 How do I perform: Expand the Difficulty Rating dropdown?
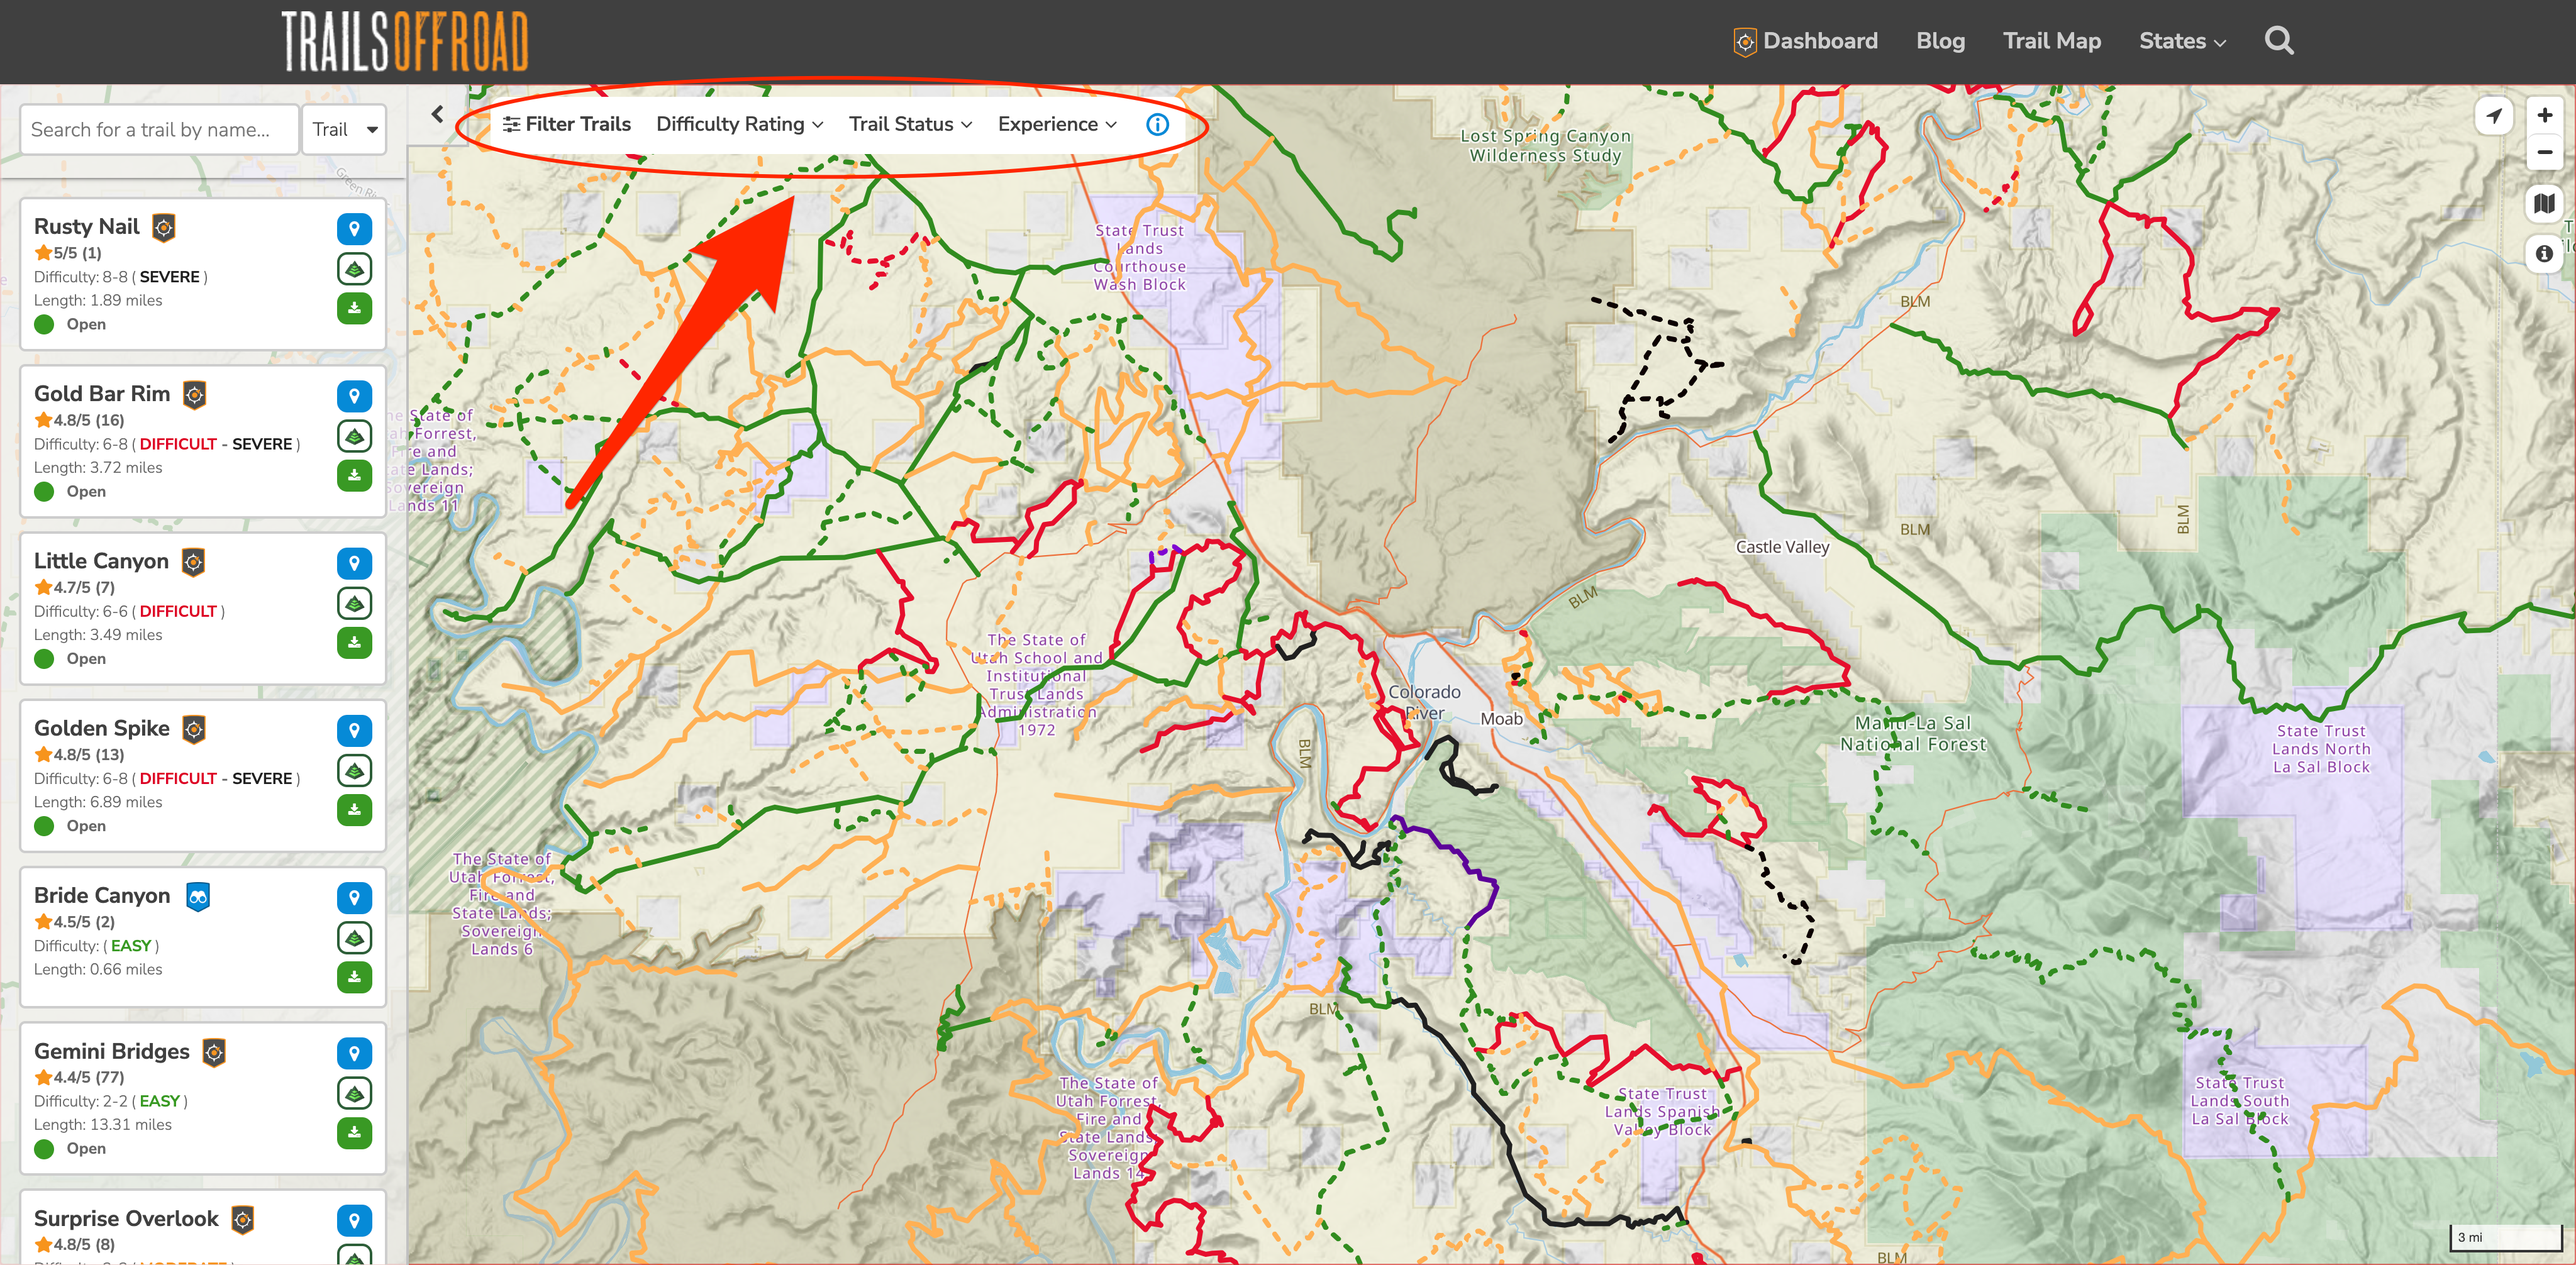pyautogui.click(x=739, y=124)
